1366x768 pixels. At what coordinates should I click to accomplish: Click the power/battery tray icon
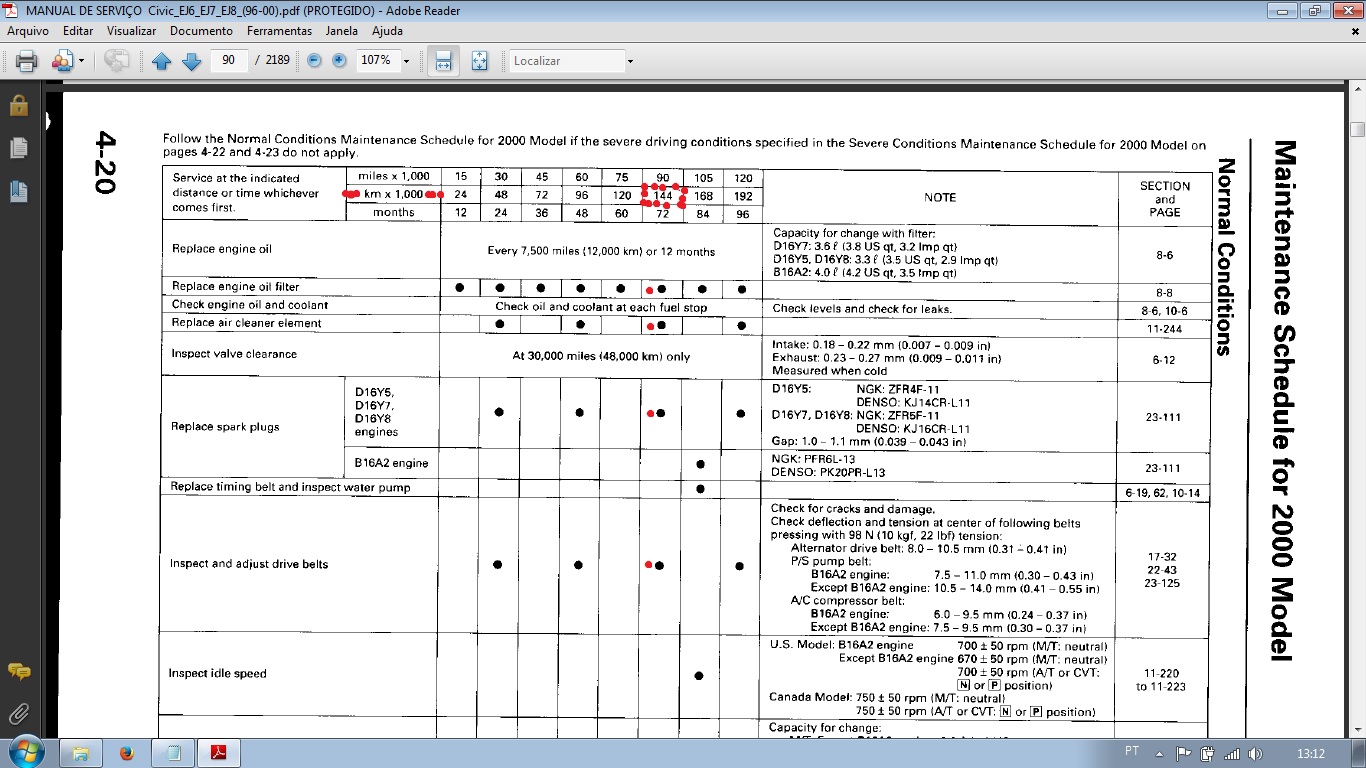coord(1208,754)
